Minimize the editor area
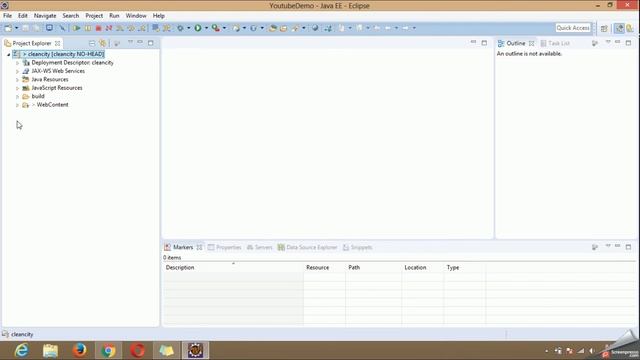Viewport: 640px width, 360px height. (473, 42)
